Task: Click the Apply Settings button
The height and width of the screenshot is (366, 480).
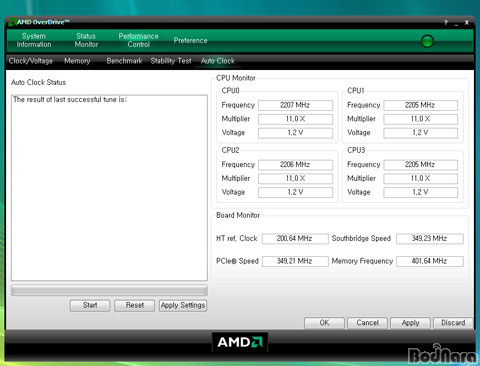Action: (x=183, y=305)
